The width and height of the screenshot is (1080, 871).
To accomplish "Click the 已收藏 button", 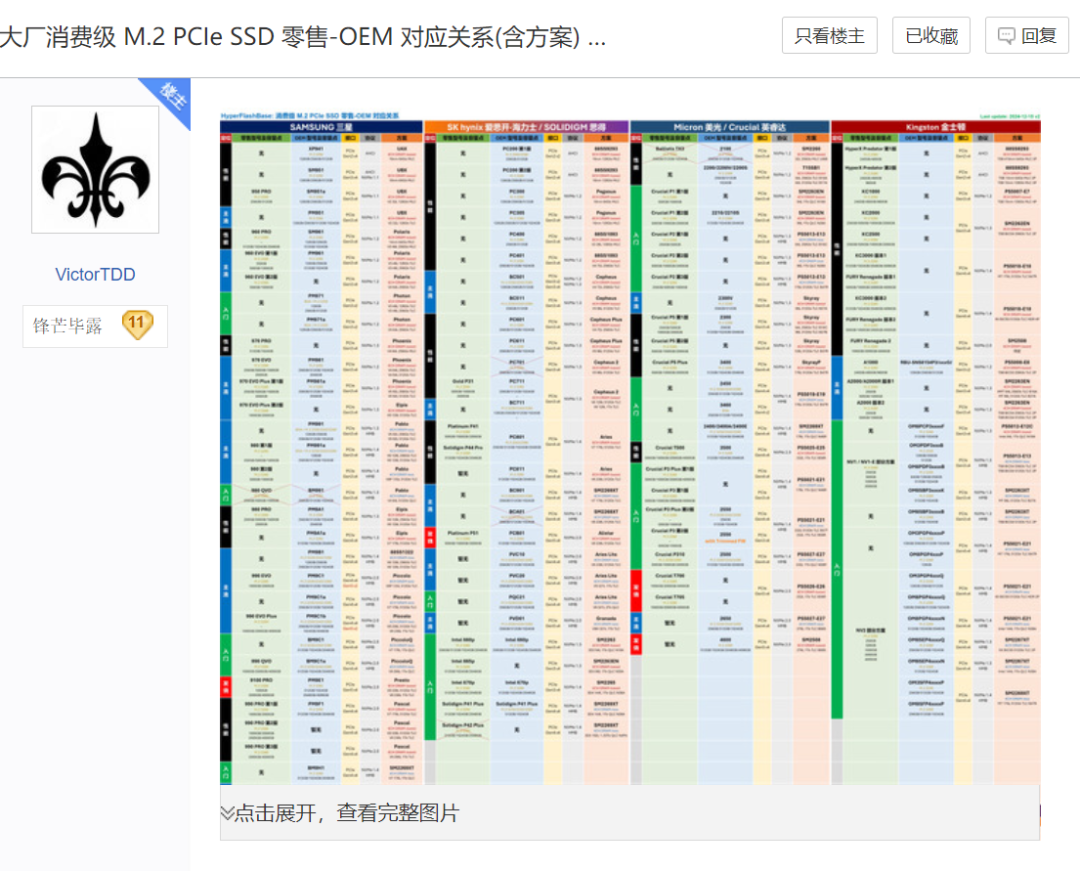I will tap(931, 36).
